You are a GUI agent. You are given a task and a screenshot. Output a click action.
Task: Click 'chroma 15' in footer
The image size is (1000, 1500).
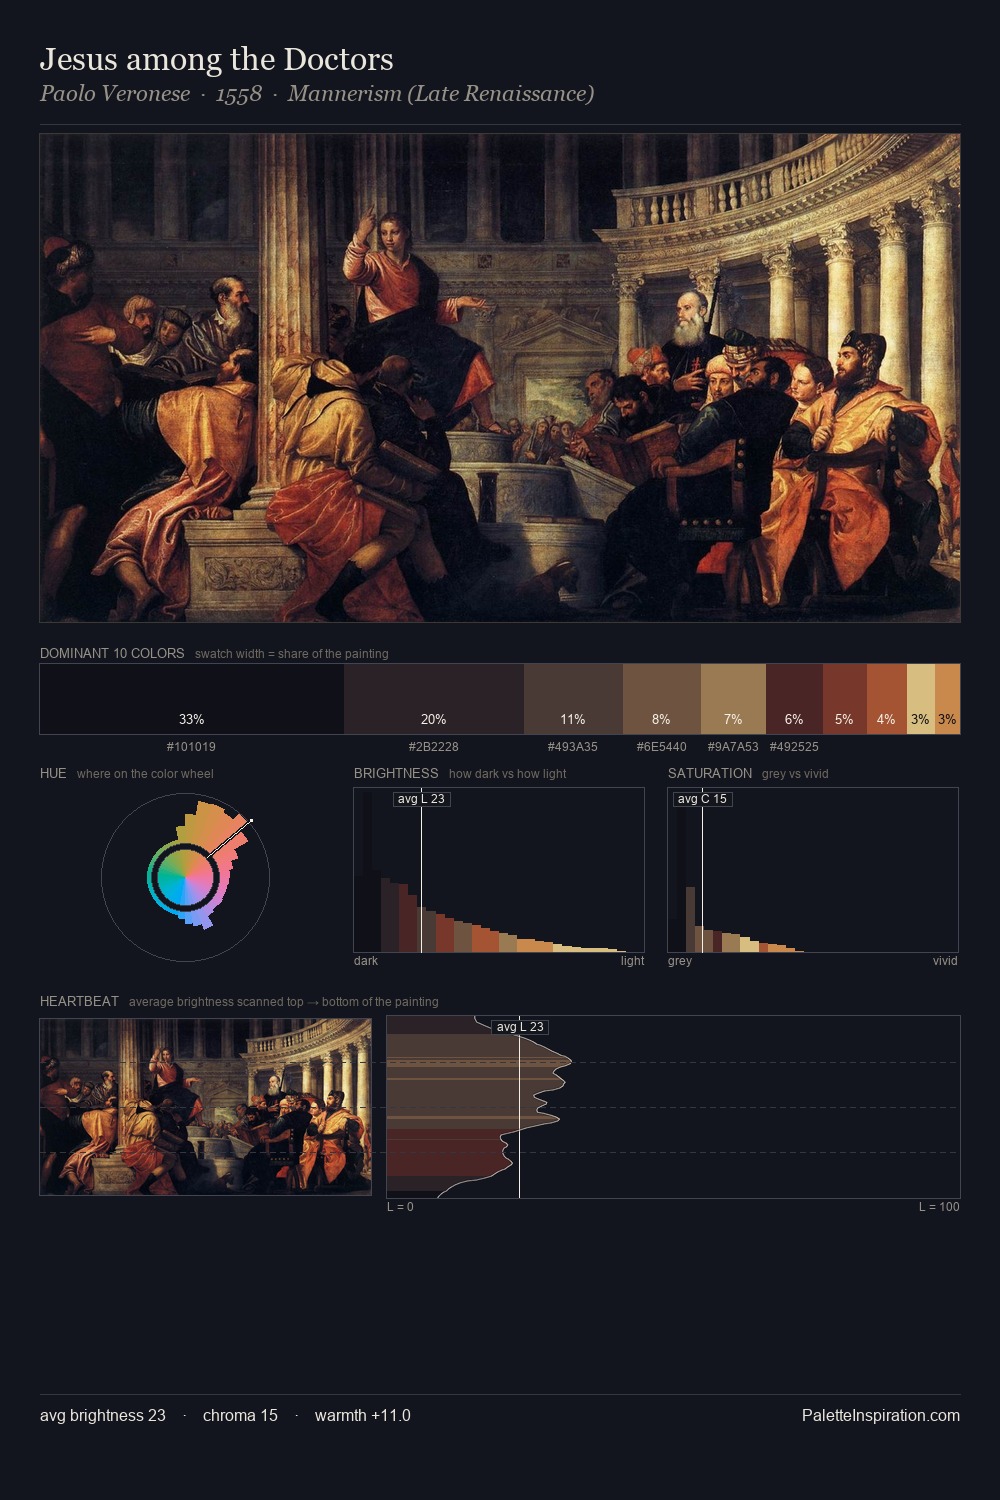240,1415
